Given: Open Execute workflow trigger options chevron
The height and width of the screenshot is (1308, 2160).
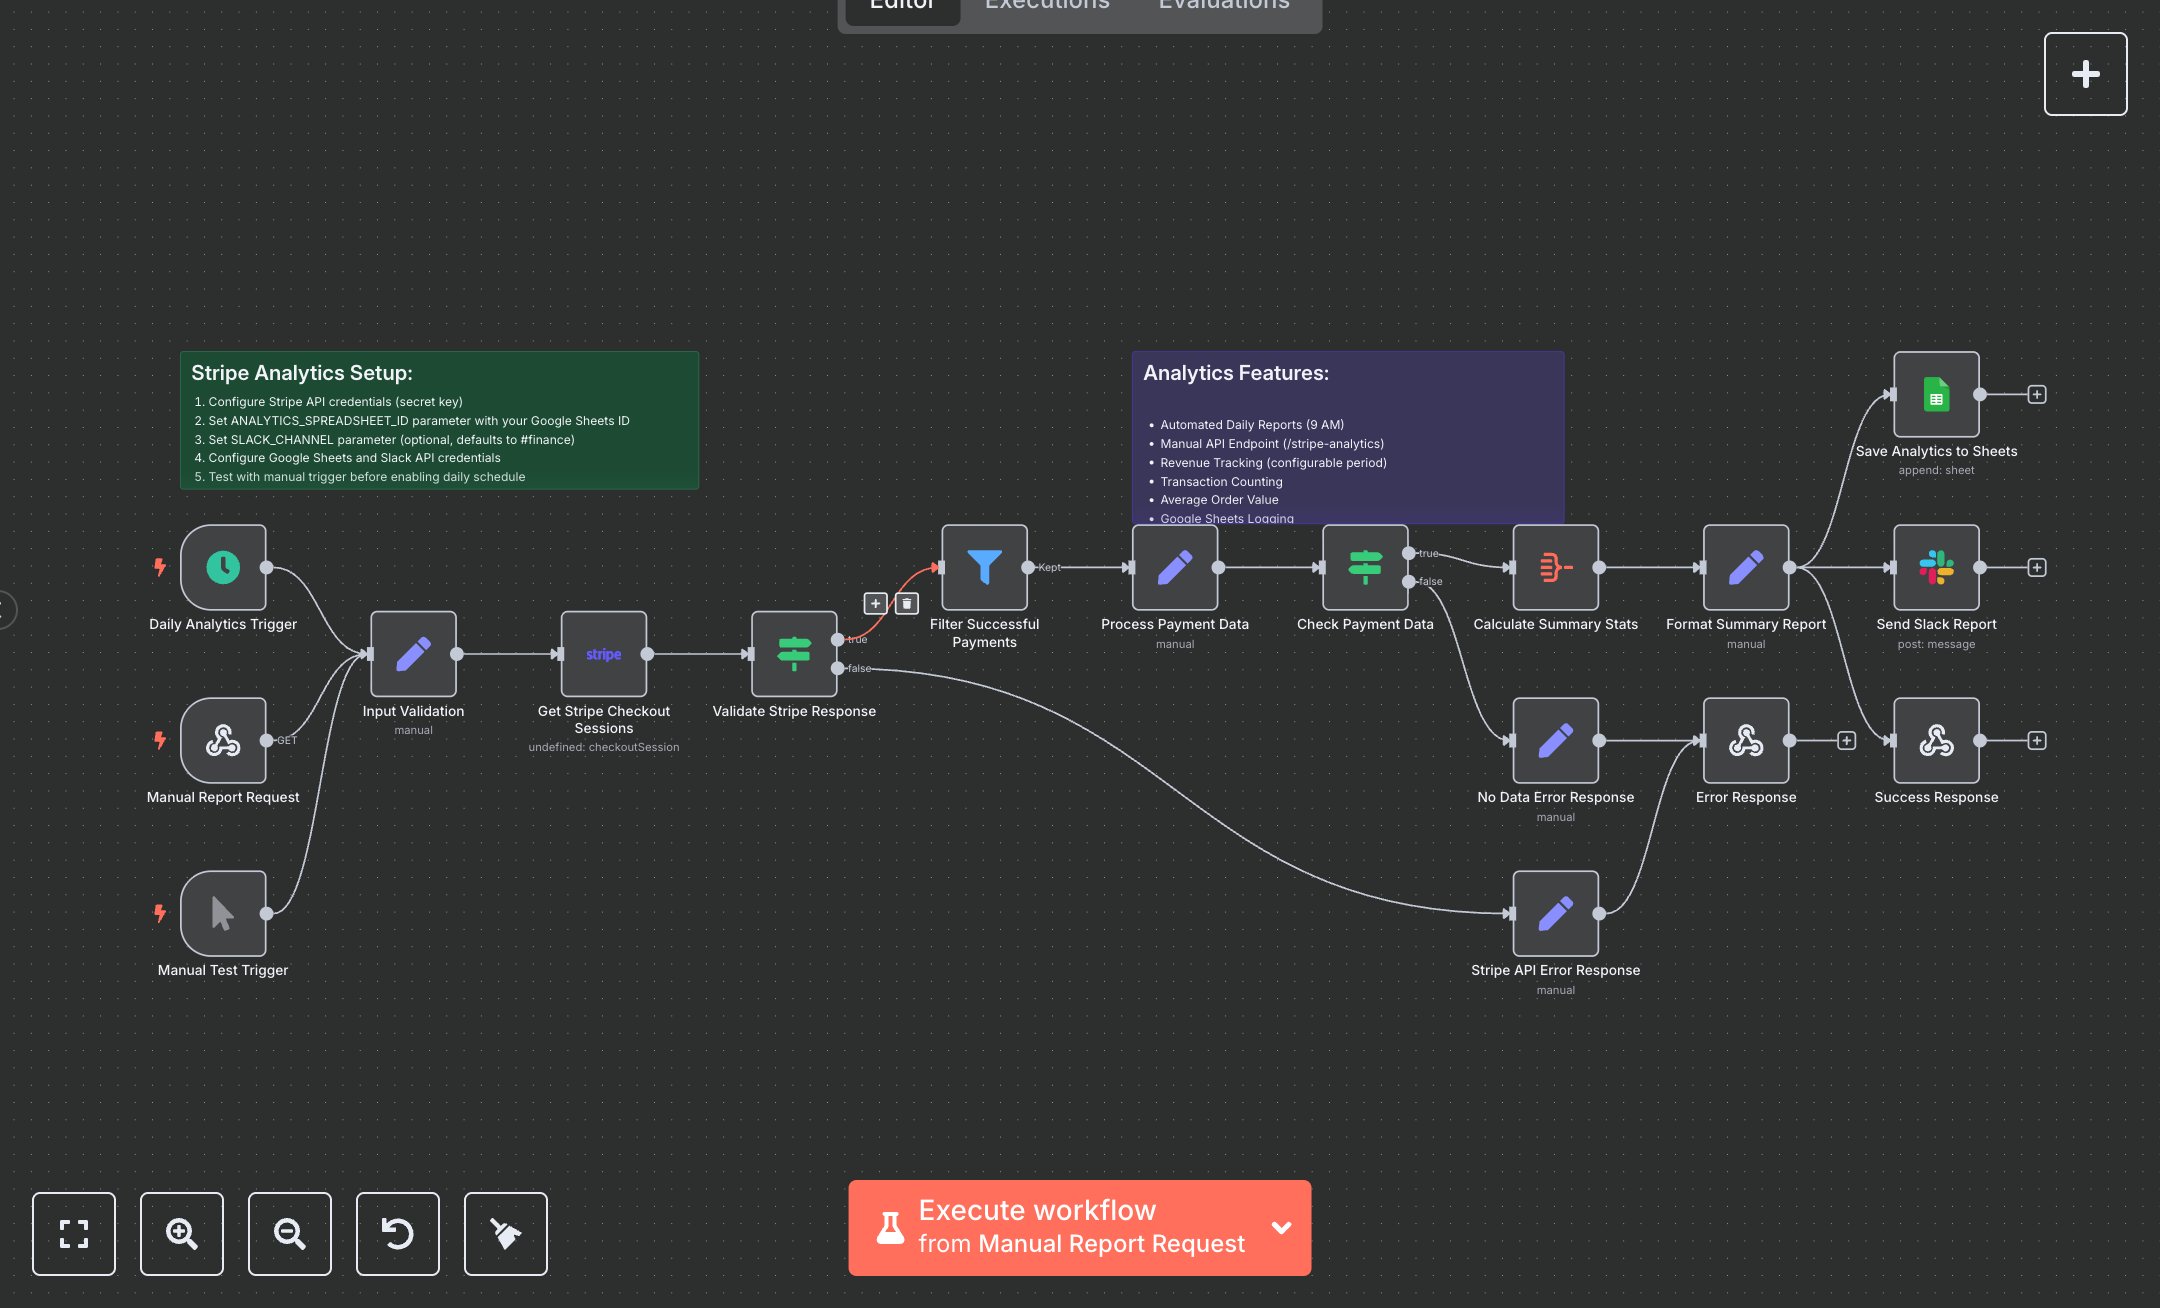Looking at the screenshot, I should (1281, 1228).
